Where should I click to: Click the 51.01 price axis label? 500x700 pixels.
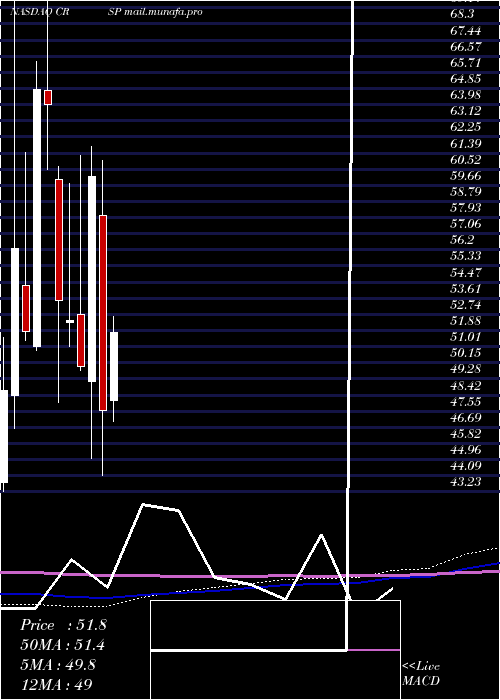tap(466, 337)
